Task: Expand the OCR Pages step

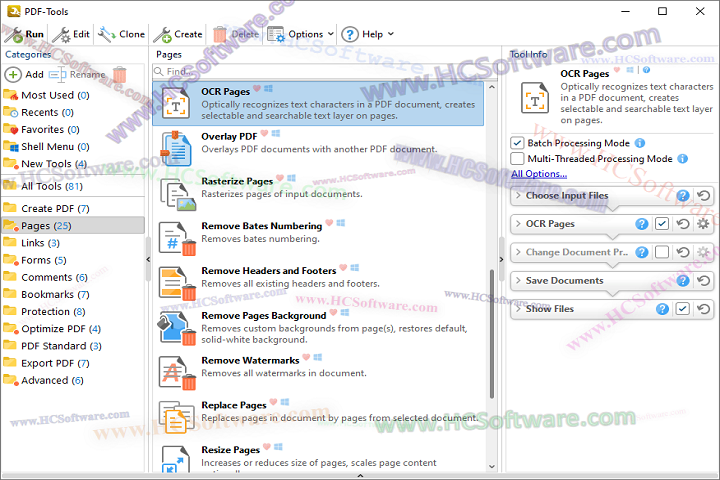Action: click(518, 224)
